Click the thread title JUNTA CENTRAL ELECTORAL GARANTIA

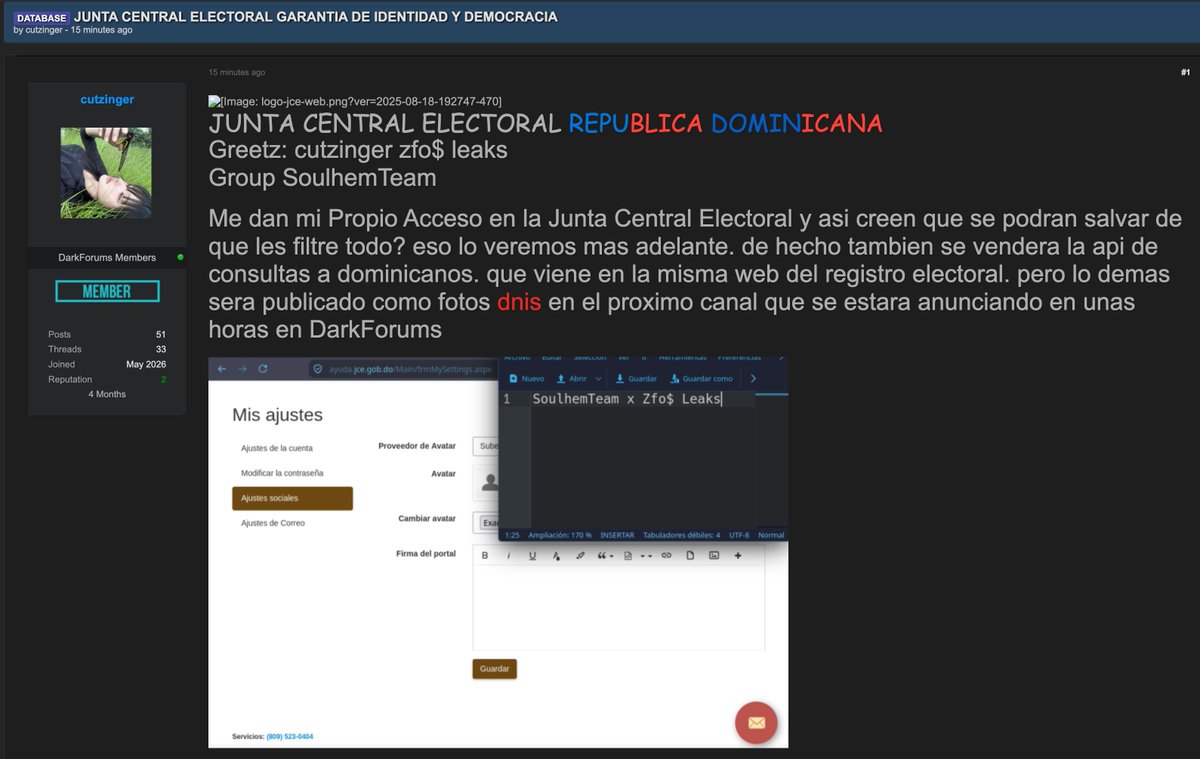tap(316, 17)
